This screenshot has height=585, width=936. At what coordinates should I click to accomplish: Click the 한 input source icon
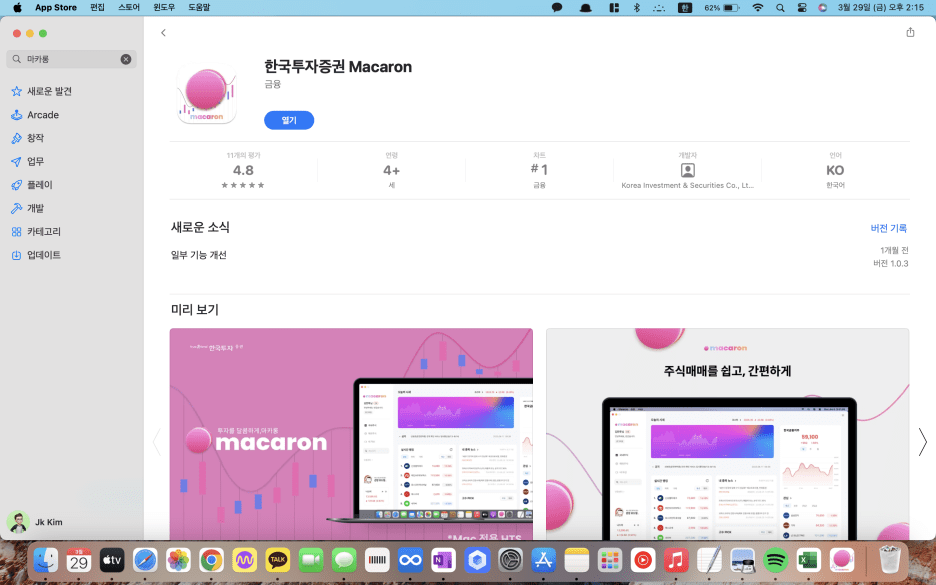(685, 8)
